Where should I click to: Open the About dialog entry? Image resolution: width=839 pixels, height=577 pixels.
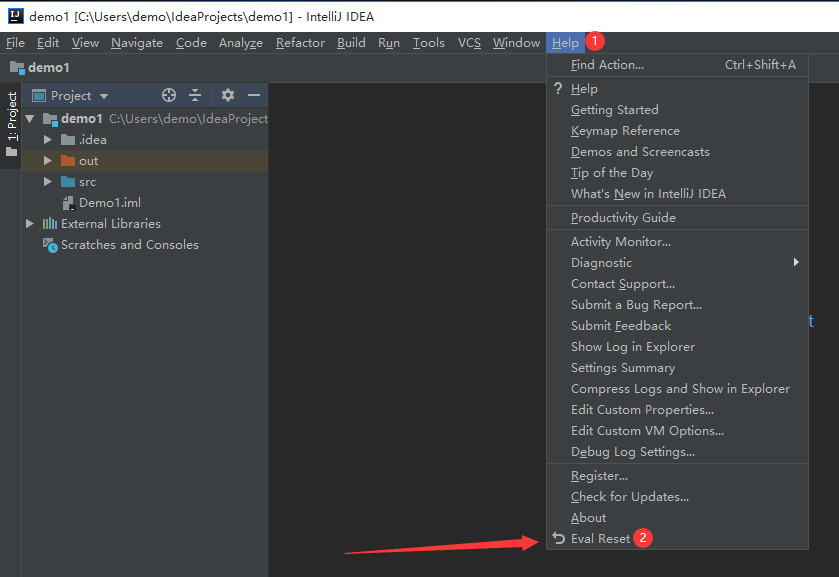(x=677, y=518)
